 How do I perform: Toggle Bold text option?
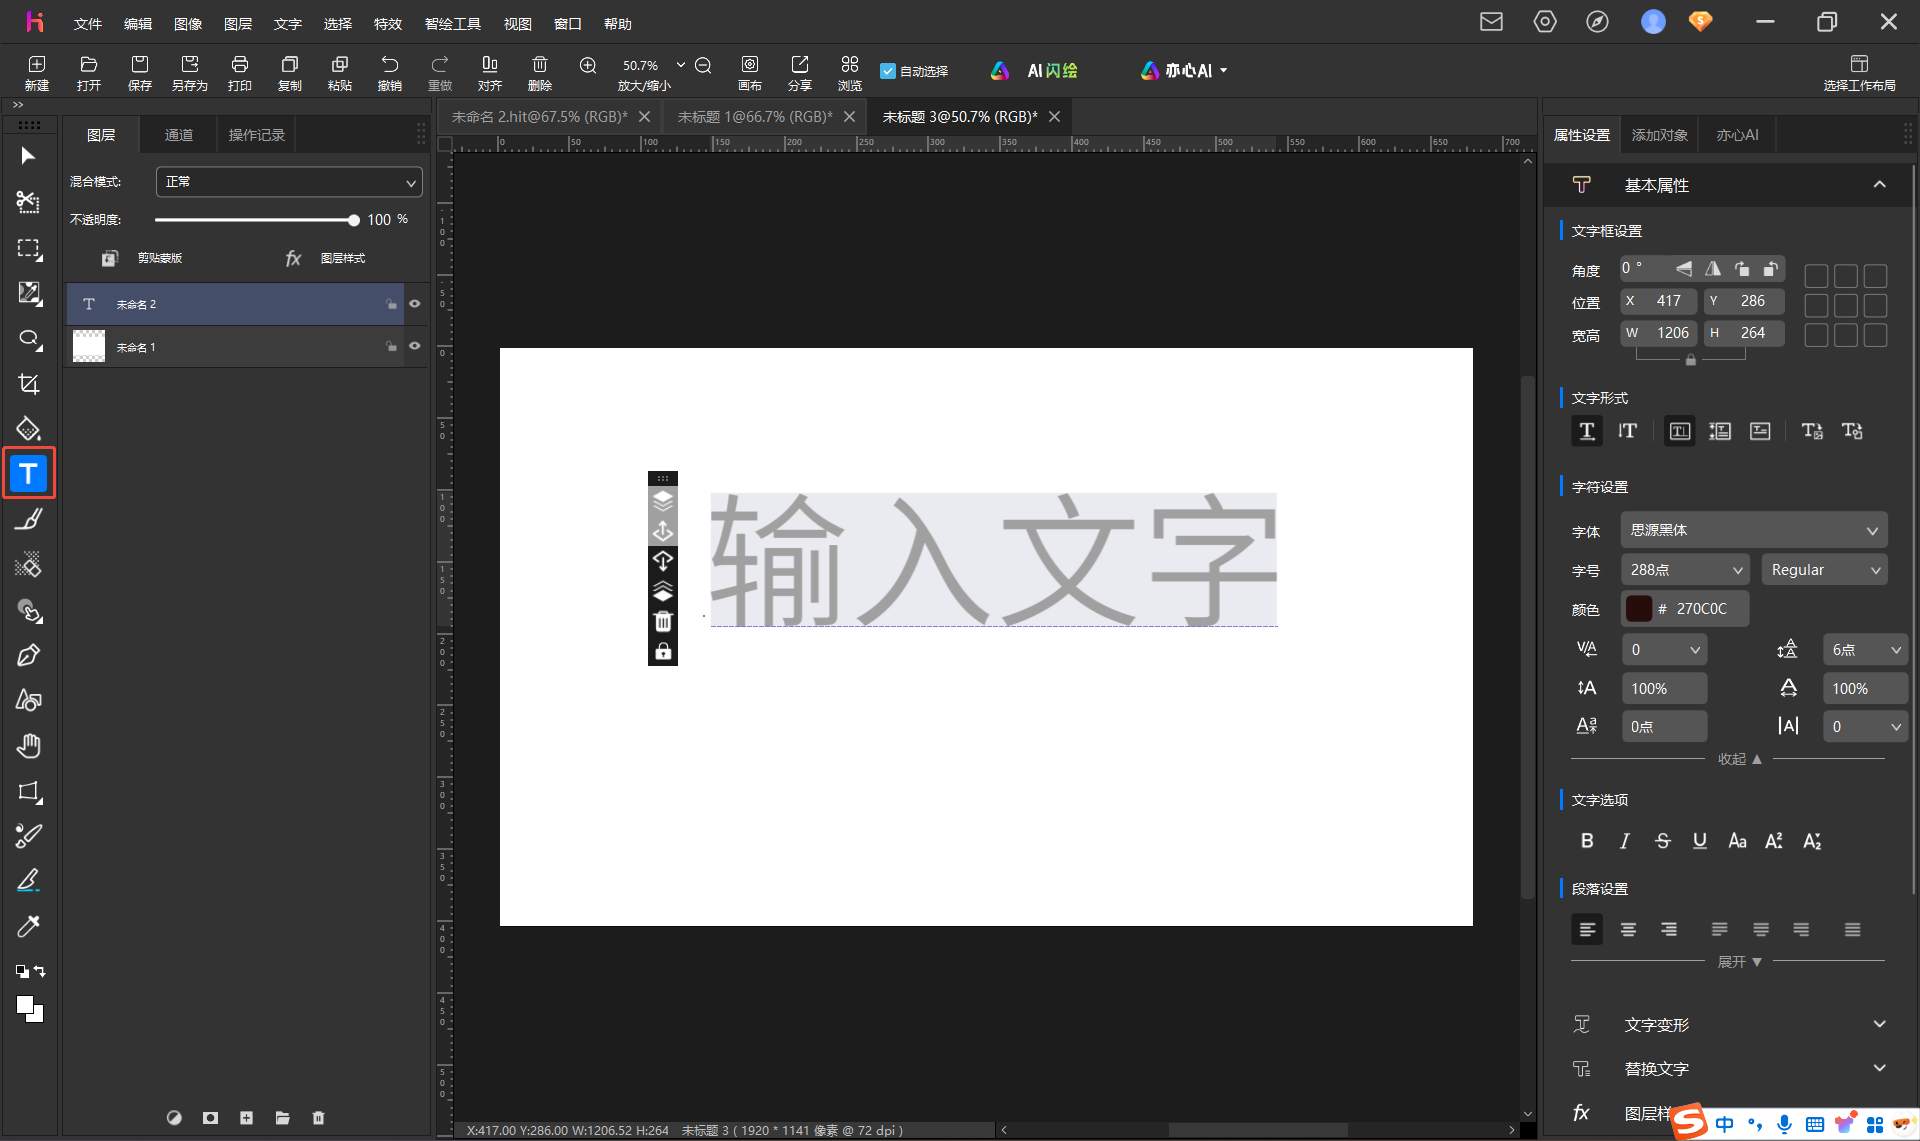click(x=1587, y=841)
